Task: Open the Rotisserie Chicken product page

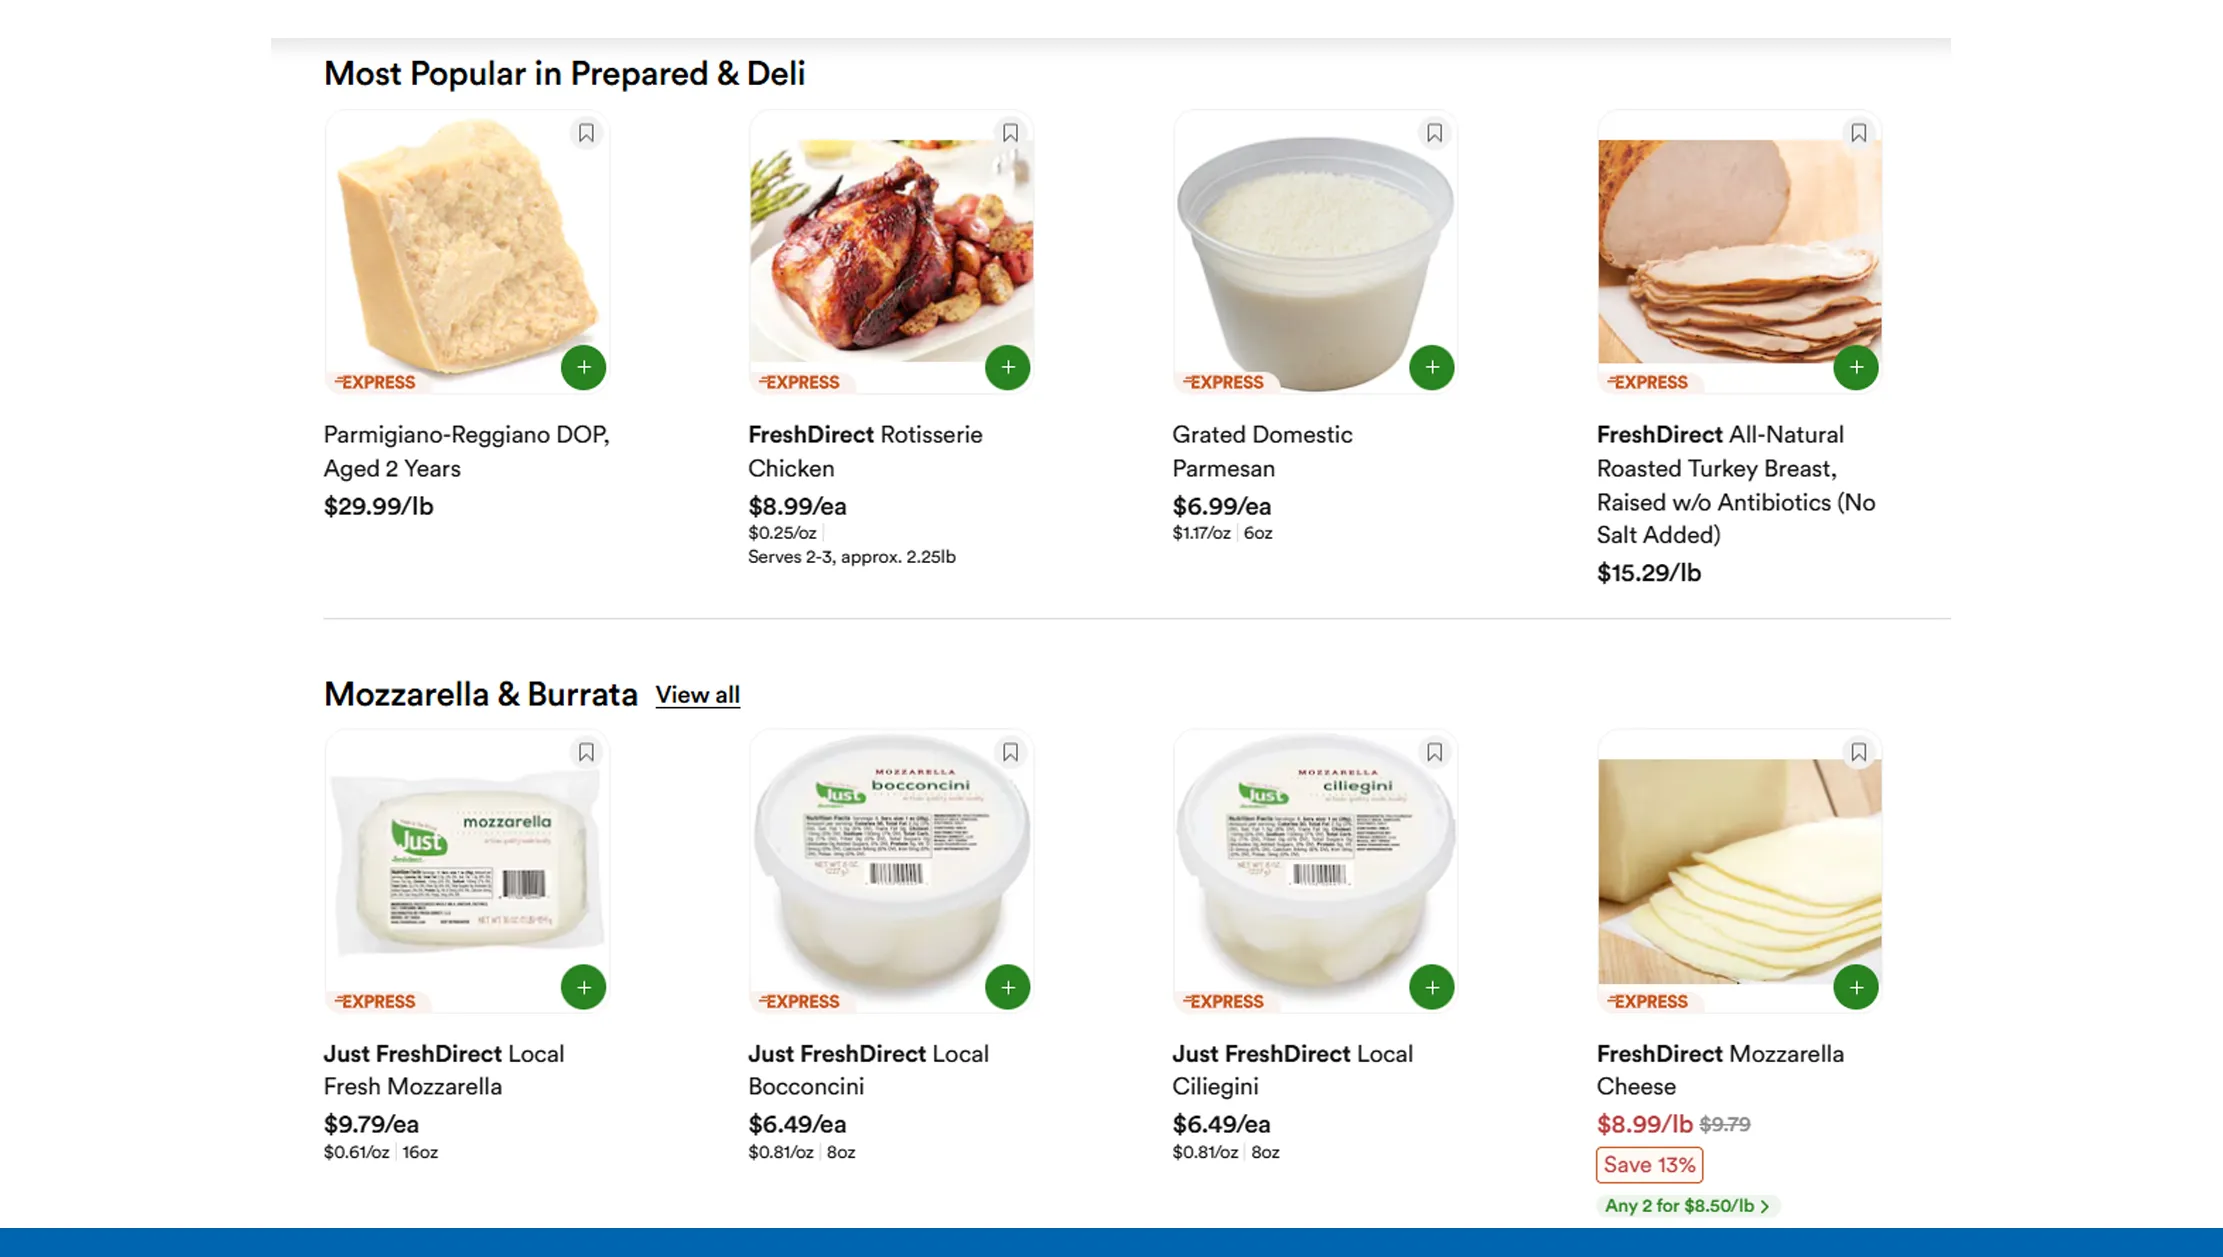Action: coord(891,250)
